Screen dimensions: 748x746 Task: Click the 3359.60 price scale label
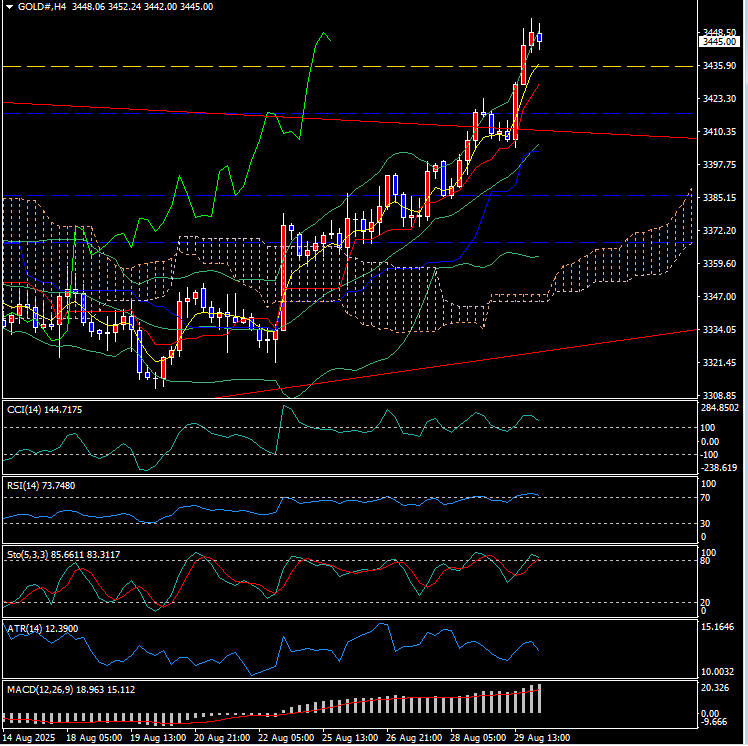(x=719, y=264)
